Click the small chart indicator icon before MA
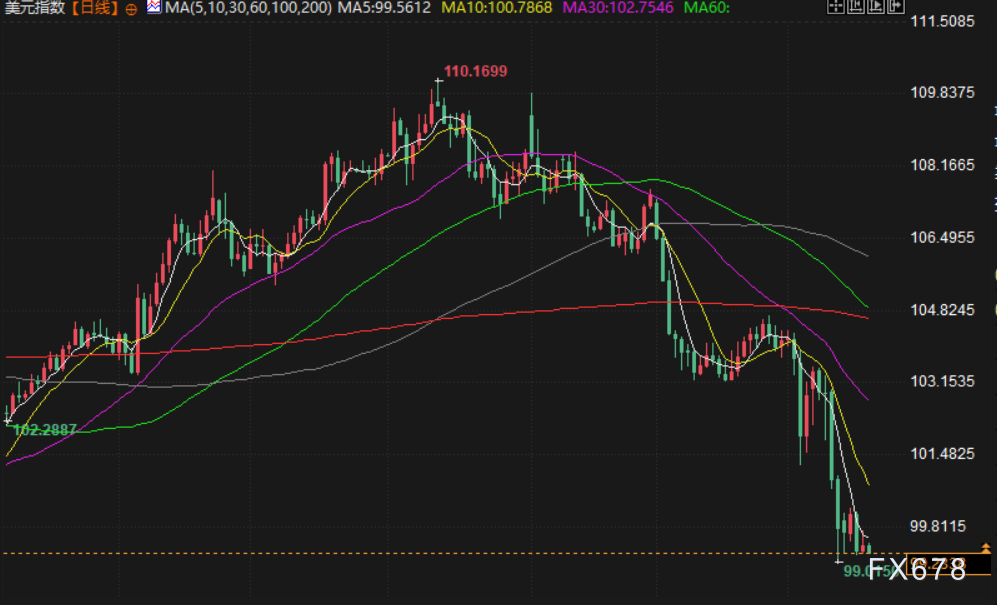This screenshot has height=605, width=997. click(x=153, y=7)
